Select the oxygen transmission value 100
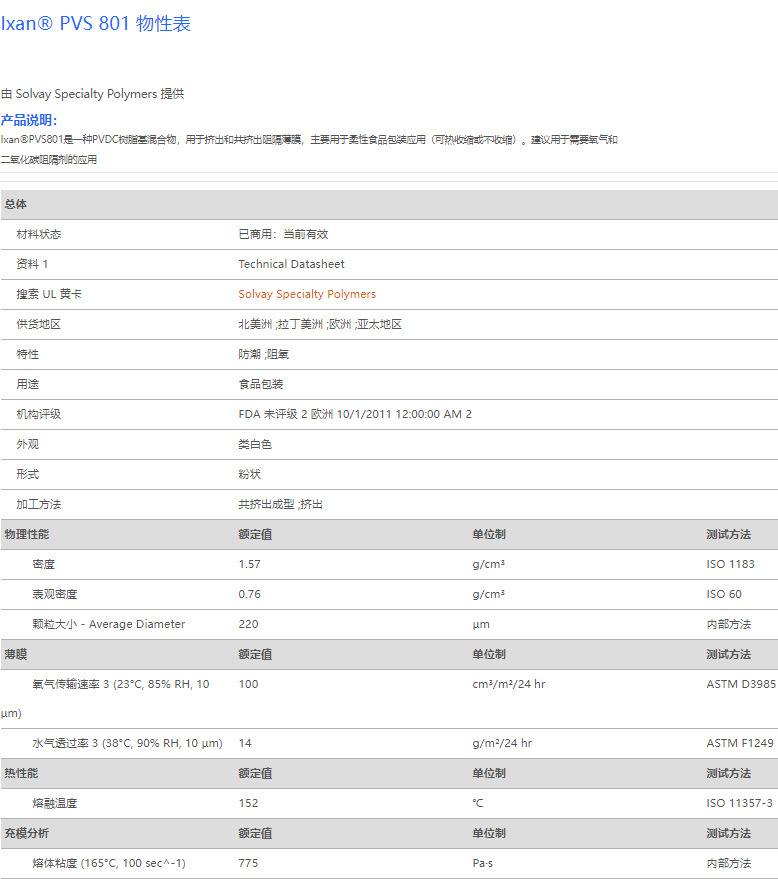 coord(248,684)
